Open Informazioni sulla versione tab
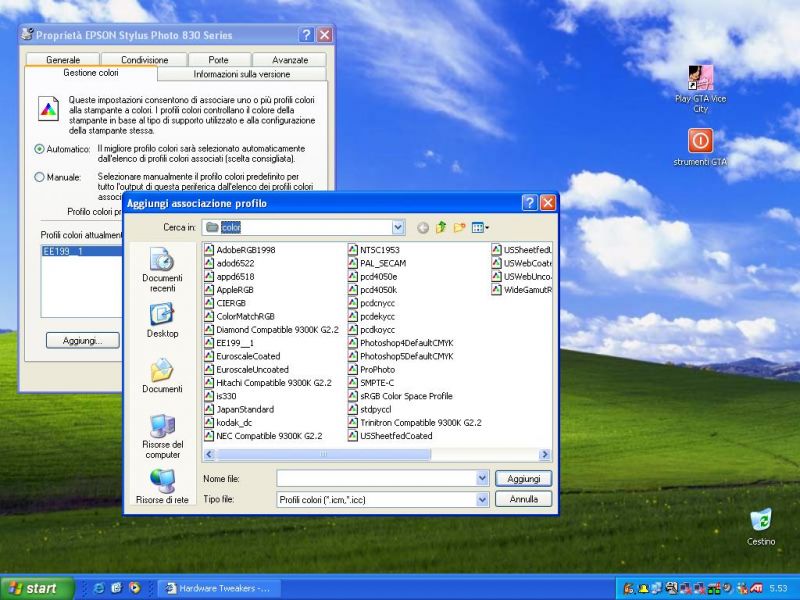This screenshot has width=800, height=600. pos(242,74)
